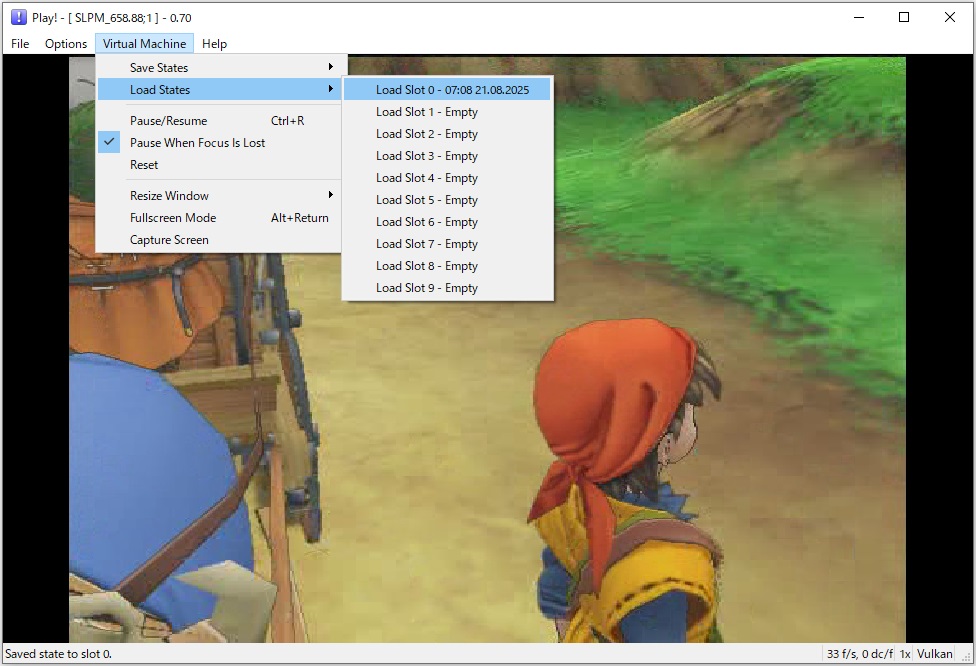Click 'Saved state to slot 0.' status text
This screenshot has width=976, height=666.
[x=59, y=654]
